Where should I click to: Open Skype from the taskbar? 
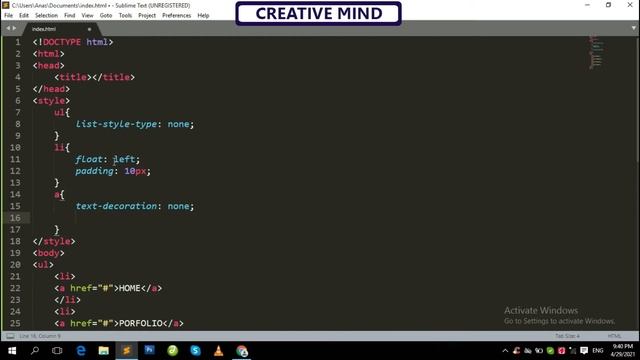pyautogui.click(x=196, y=351)
